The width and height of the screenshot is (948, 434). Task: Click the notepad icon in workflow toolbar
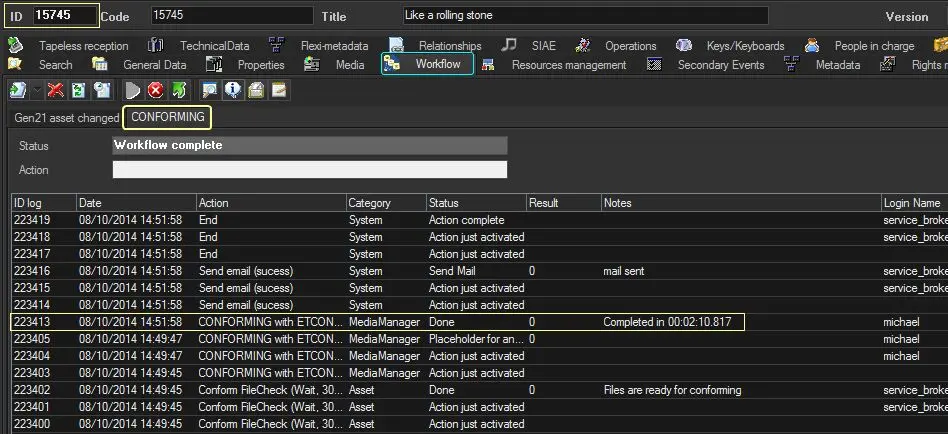pos(279,90)
